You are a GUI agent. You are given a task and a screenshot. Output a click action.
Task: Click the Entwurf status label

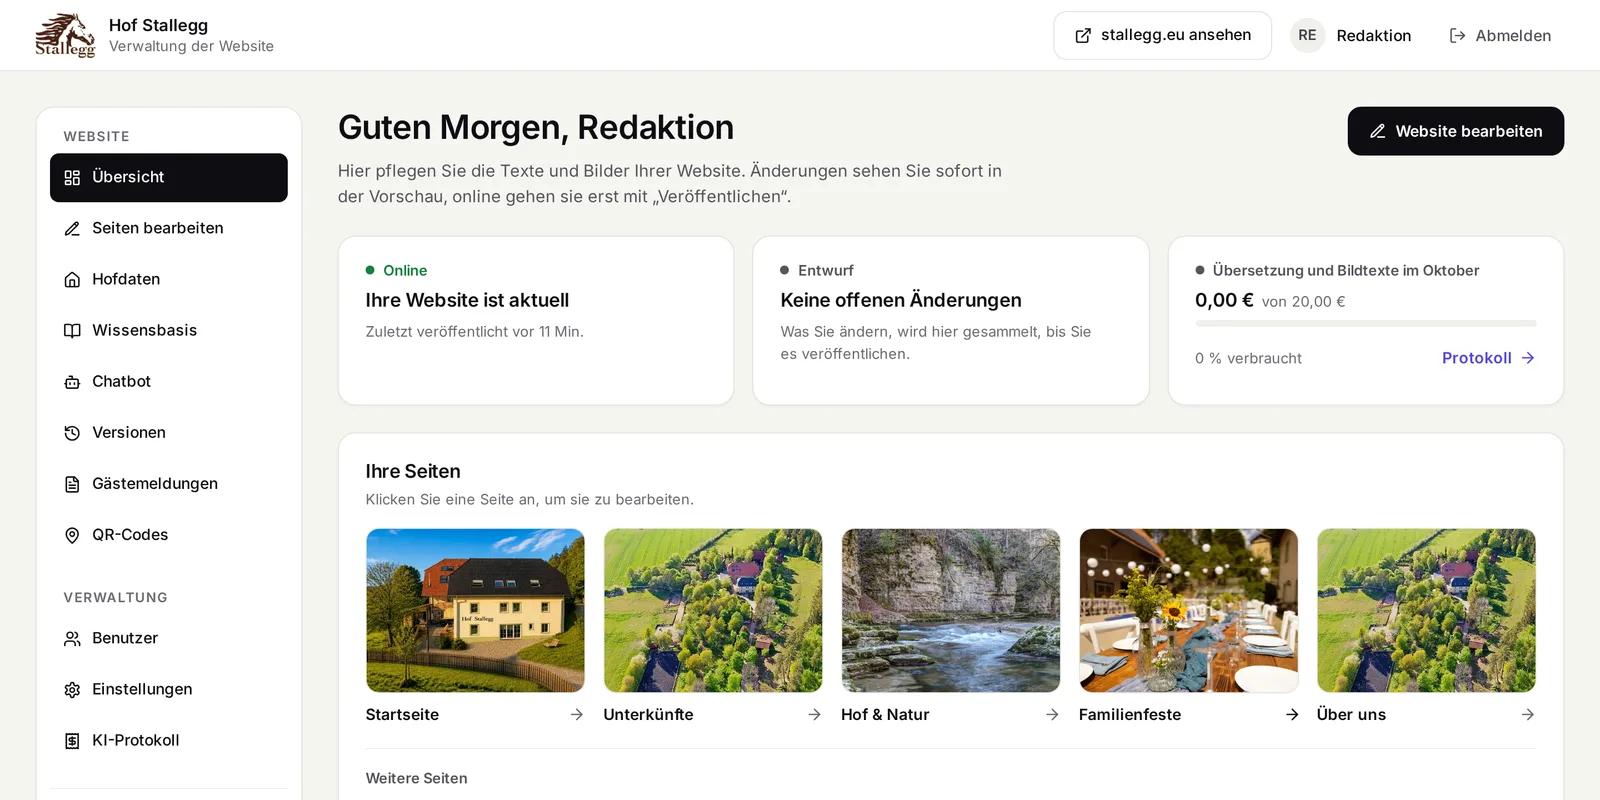tap(826, 270)
